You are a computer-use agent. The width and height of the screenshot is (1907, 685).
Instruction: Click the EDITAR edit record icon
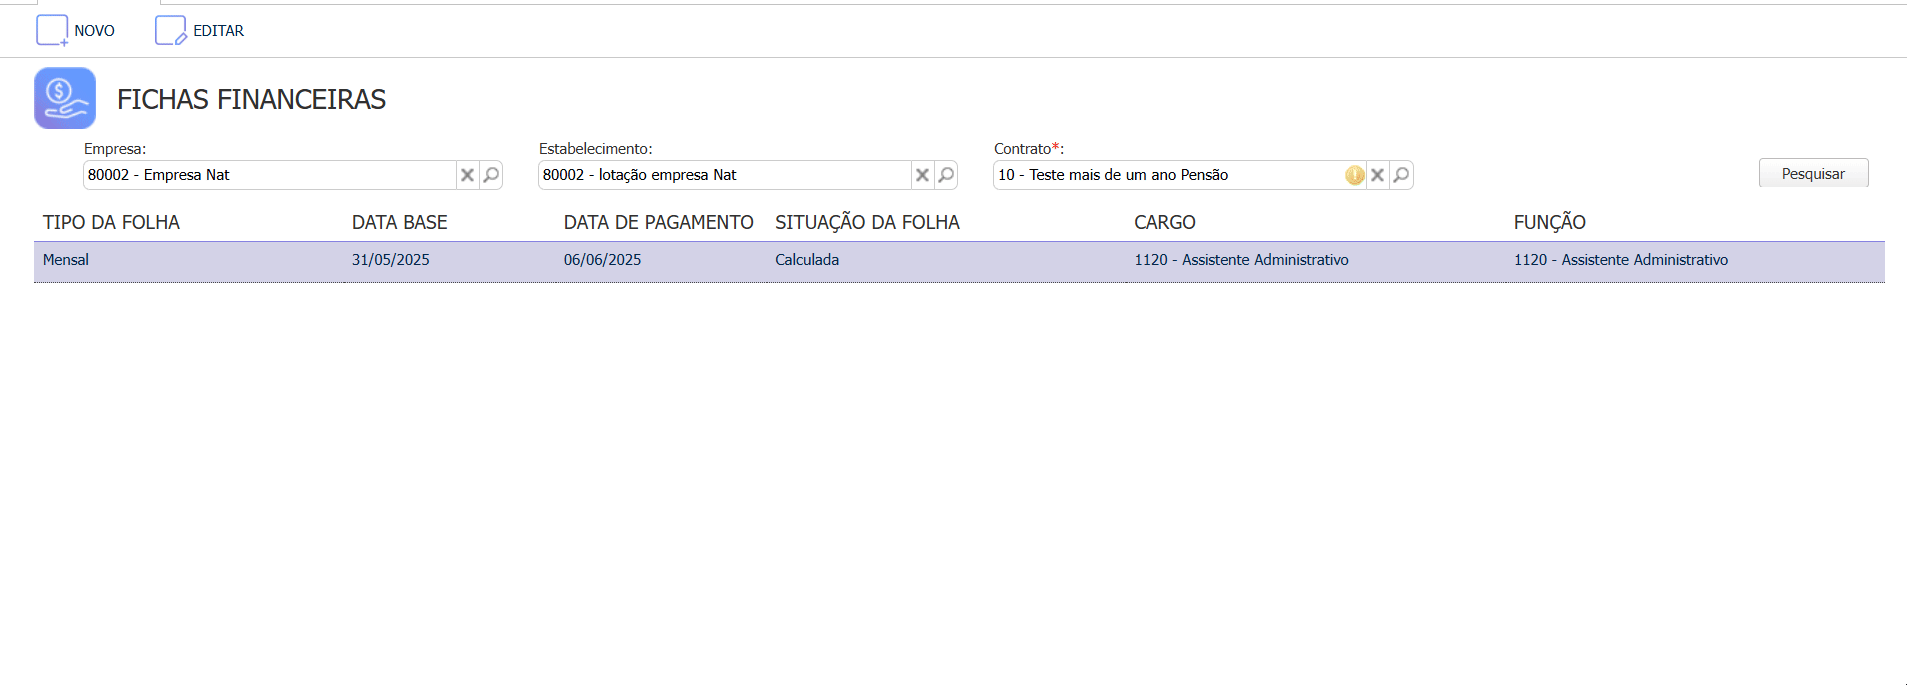171,31
